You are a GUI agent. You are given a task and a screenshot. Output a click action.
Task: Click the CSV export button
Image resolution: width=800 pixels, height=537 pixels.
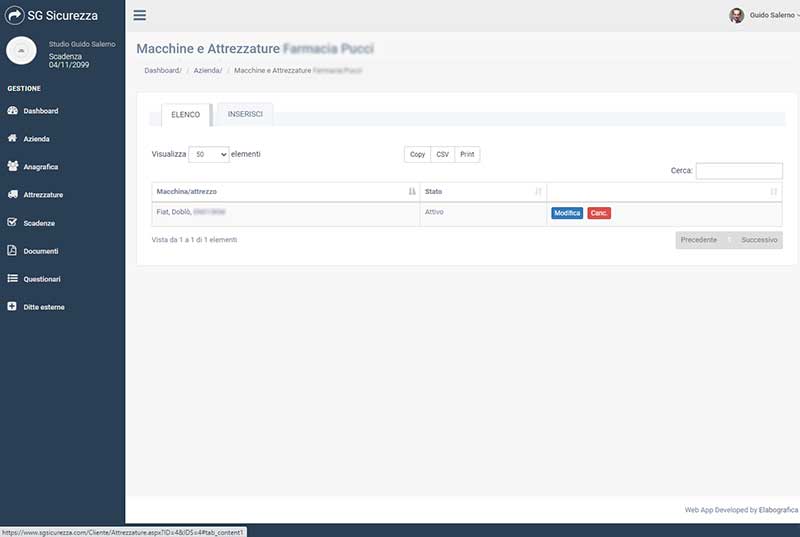coord(442,154)
